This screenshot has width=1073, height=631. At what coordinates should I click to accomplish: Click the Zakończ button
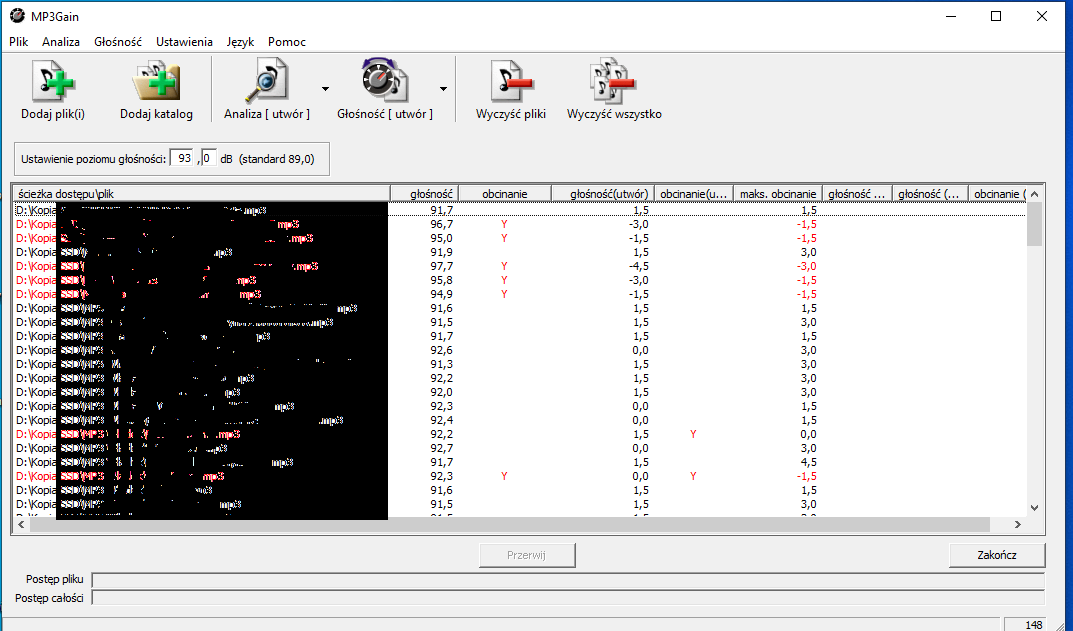click(x=997, y=555)
